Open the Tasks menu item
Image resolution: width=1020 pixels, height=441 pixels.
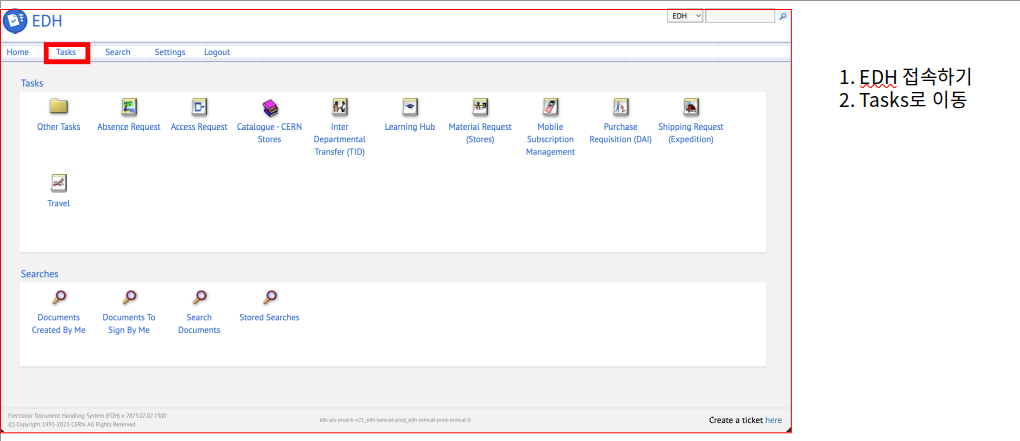point(66,52)
